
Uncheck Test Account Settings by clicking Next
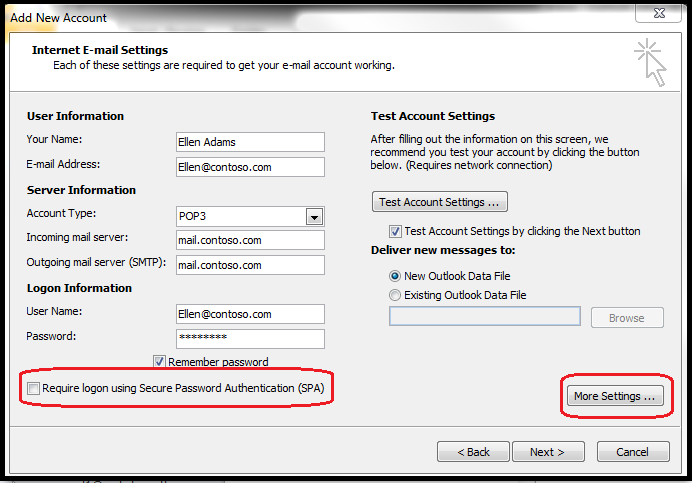[396, 231]
